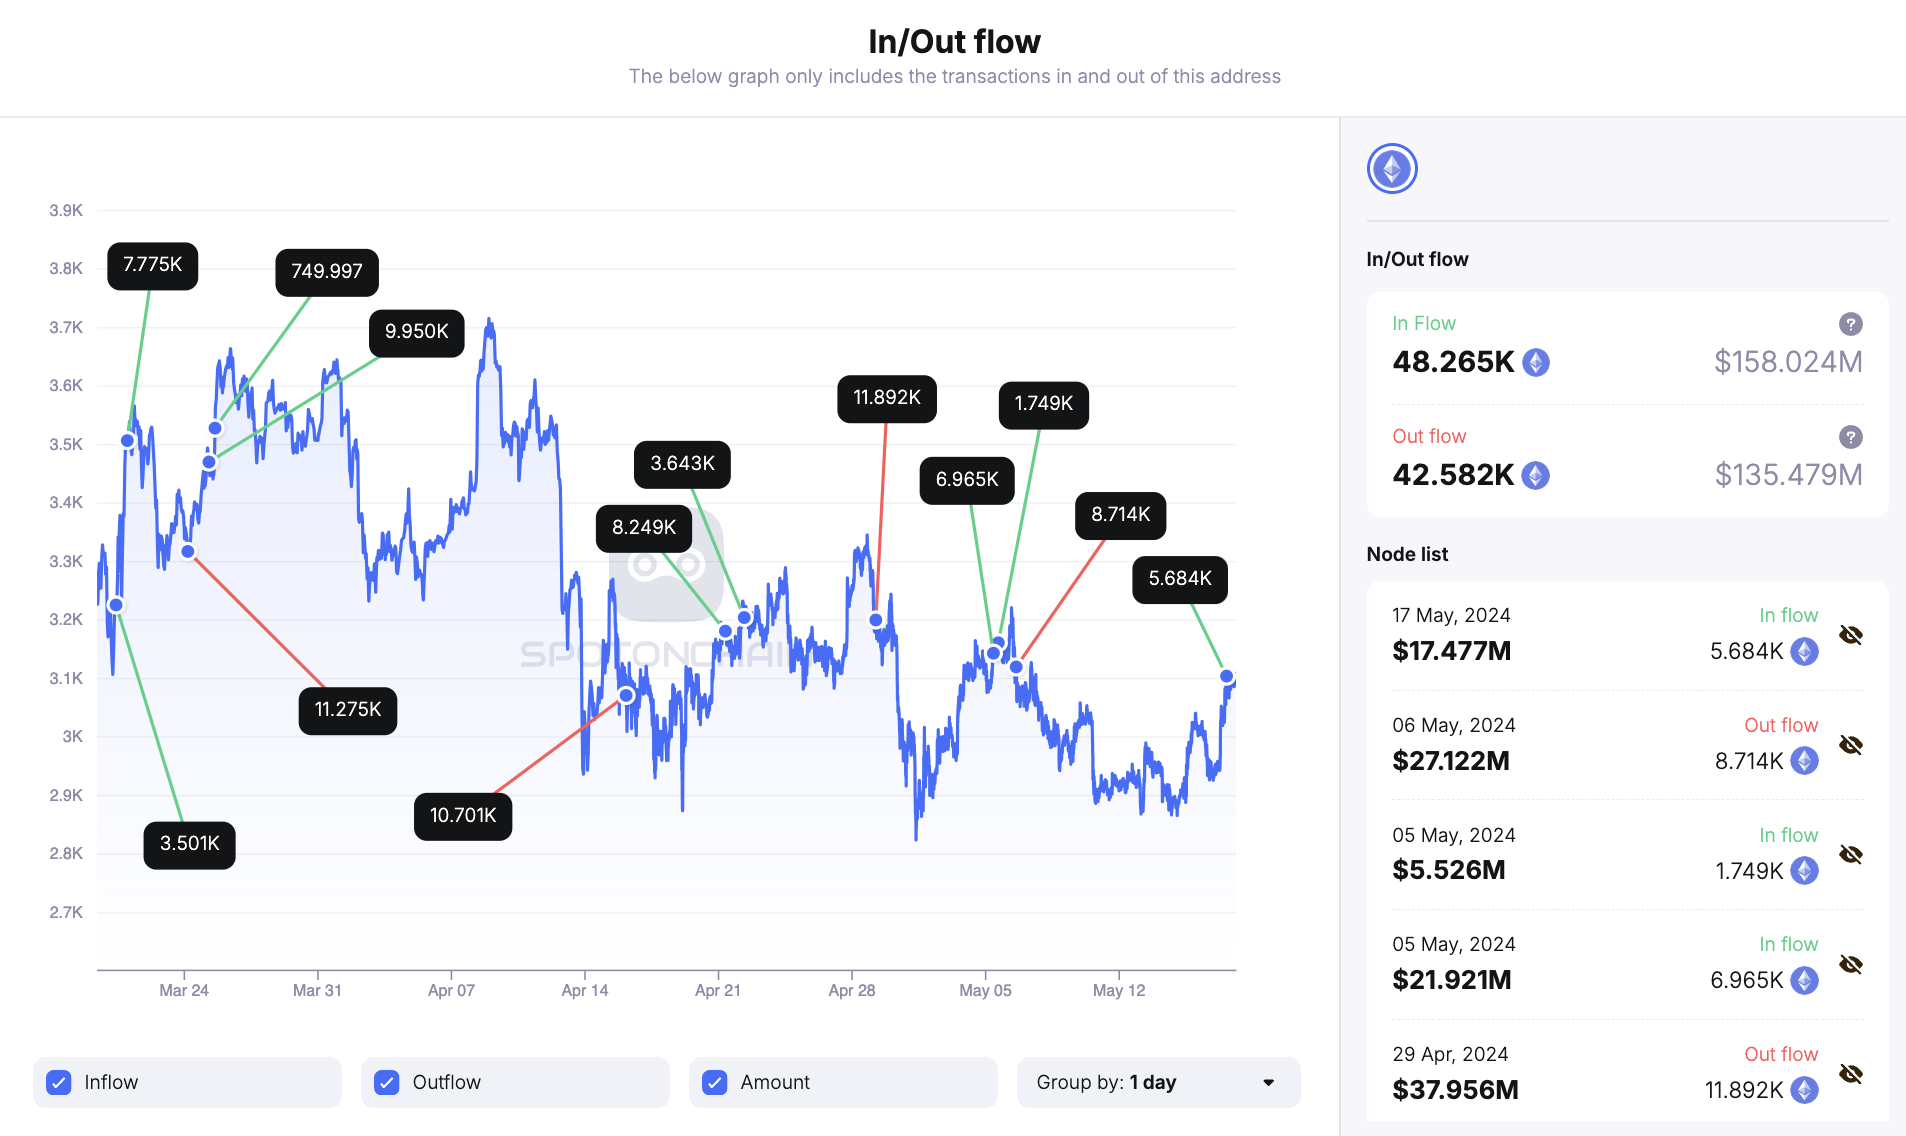Screen dimensions: 1906x1136
Task: Click the 10.701K outflow marker on the chart
Action: coord(462,815)
